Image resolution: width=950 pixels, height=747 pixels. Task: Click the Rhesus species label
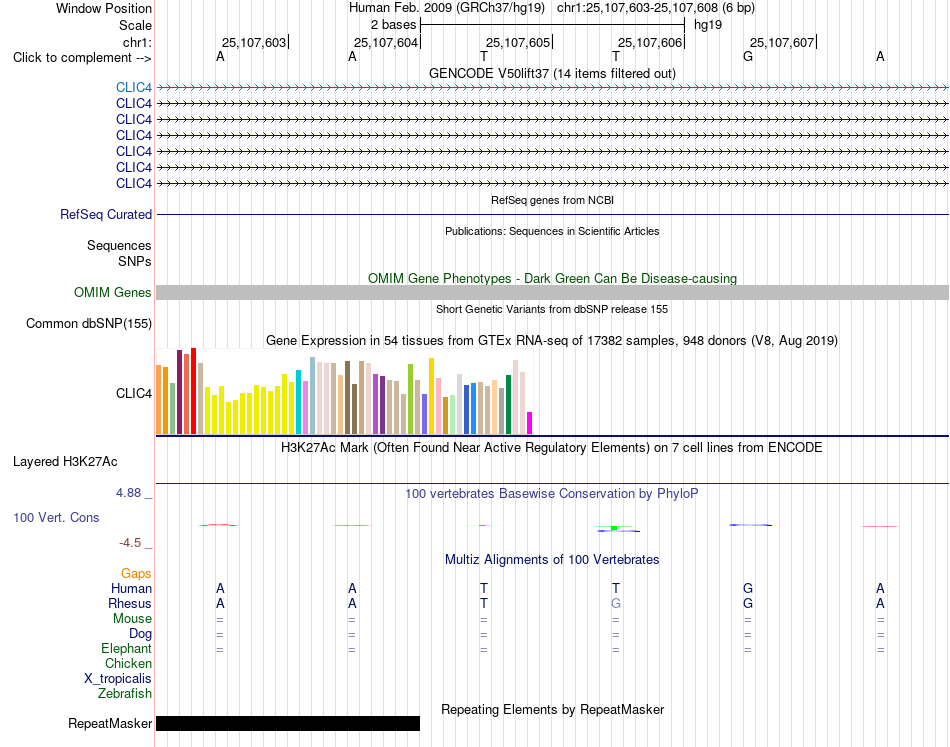point(130,603)
